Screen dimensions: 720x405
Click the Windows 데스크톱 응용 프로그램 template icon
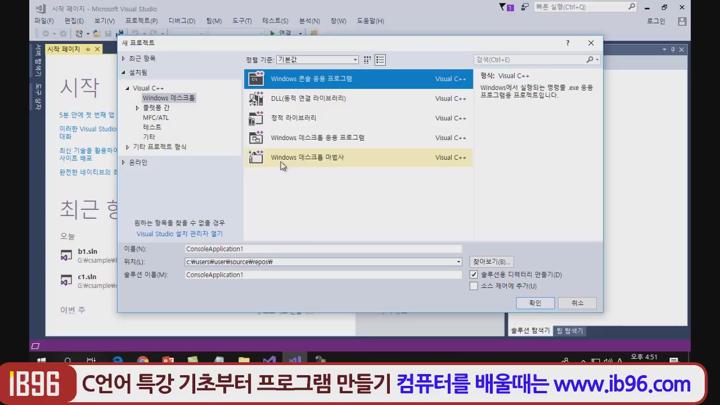[x=256, y=138]
